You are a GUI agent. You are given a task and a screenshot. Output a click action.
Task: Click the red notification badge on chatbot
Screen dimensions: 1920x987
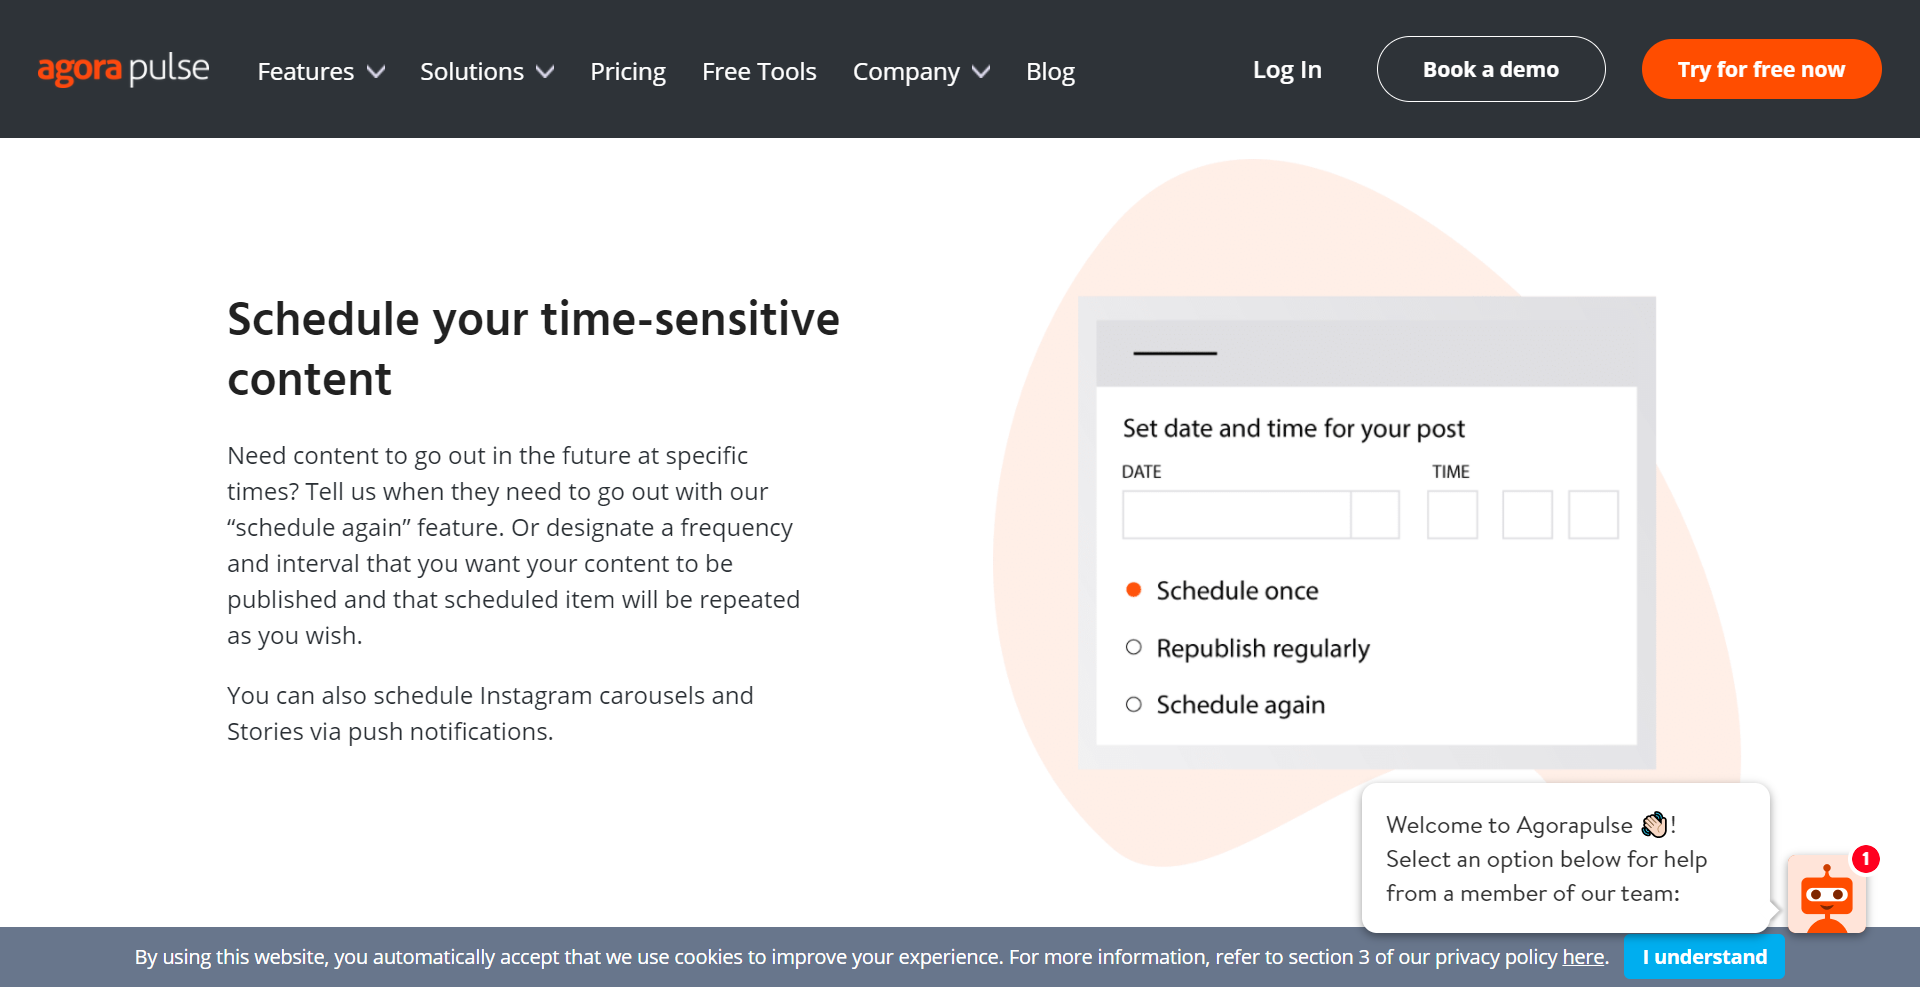point(1865,859)
